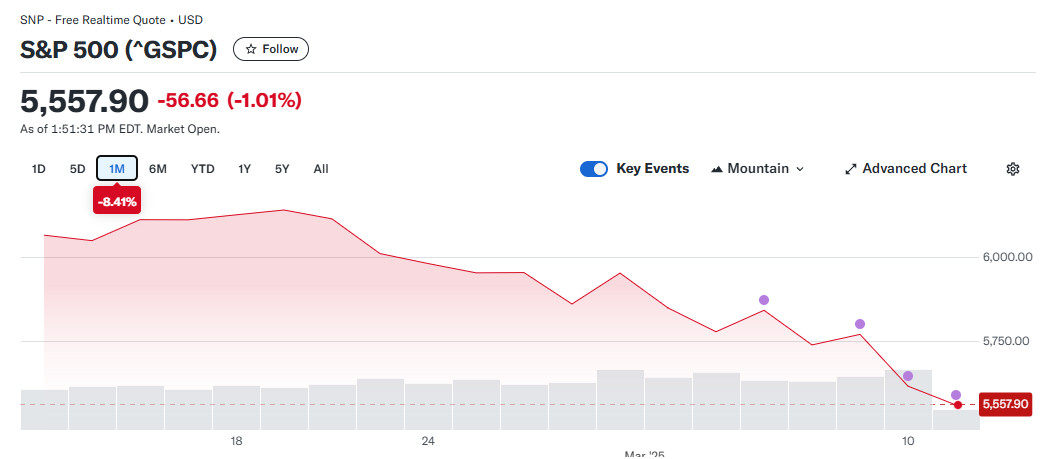Click the chevron next to Mountain
This screenshot has height=459, width=1045.
(800, 169)
